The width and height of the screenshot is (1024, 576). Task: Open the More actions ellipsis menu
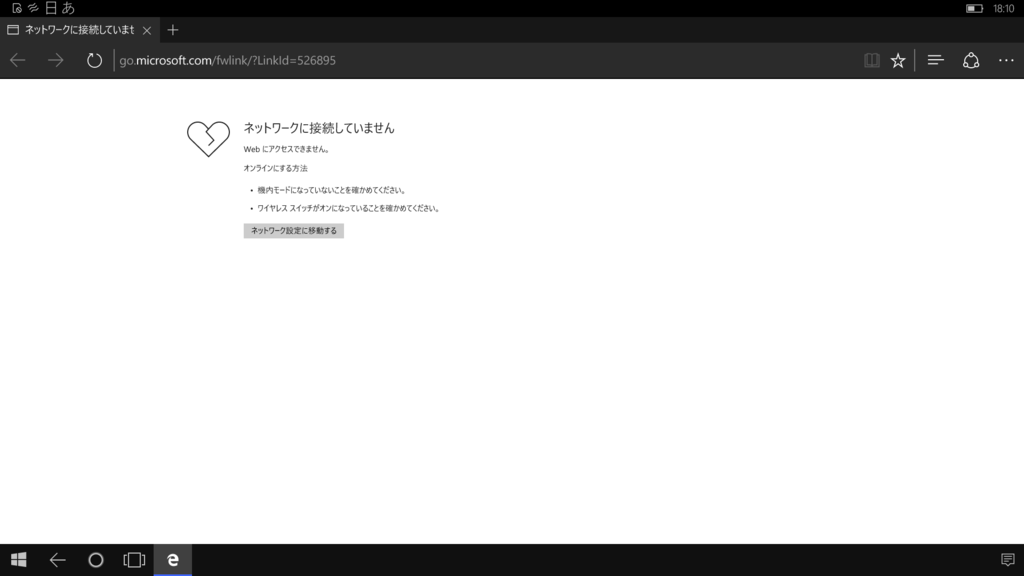tap(1006, 60)
